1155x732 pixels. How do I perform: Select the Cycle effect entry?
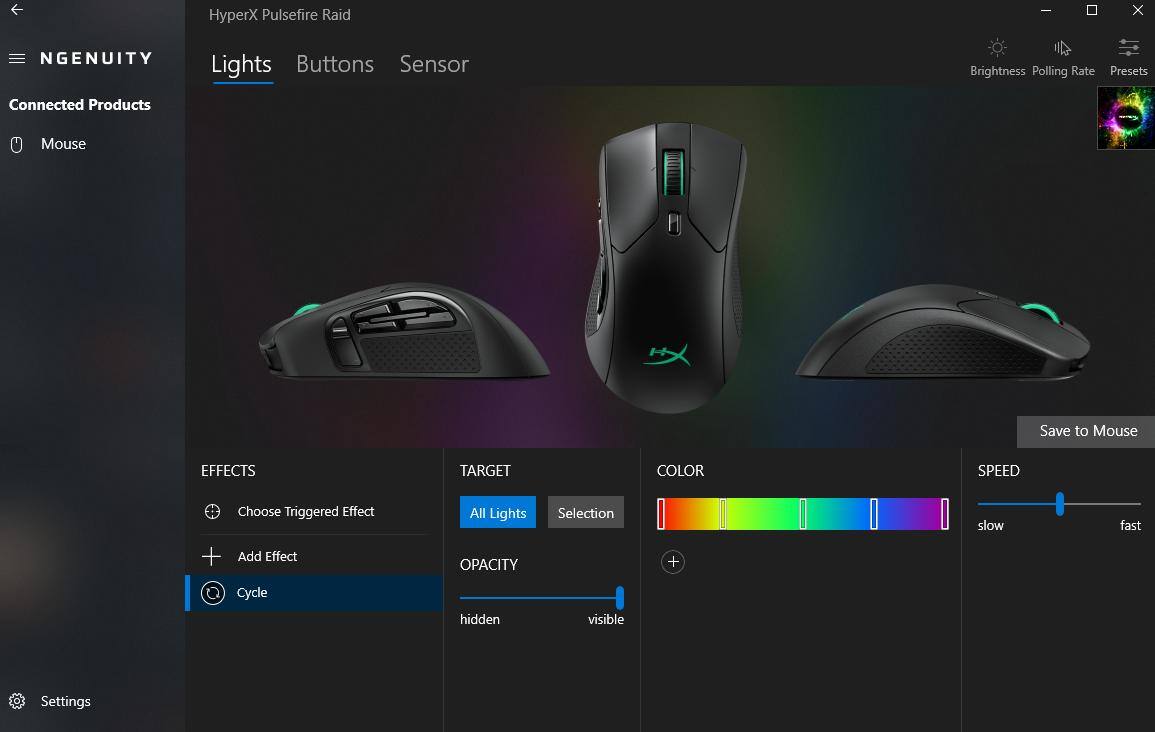click(x=315, y=593)
